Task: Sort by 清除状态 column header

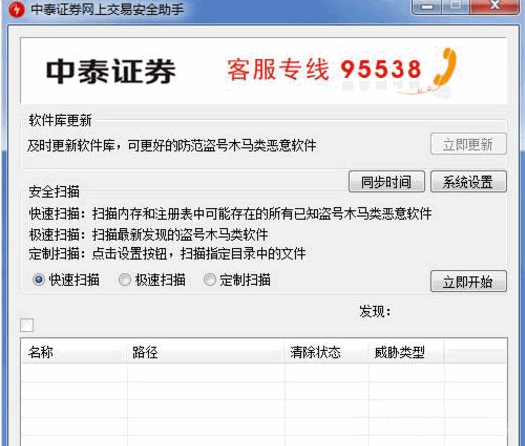Action: pyautogui.click(x=326, y=352)
